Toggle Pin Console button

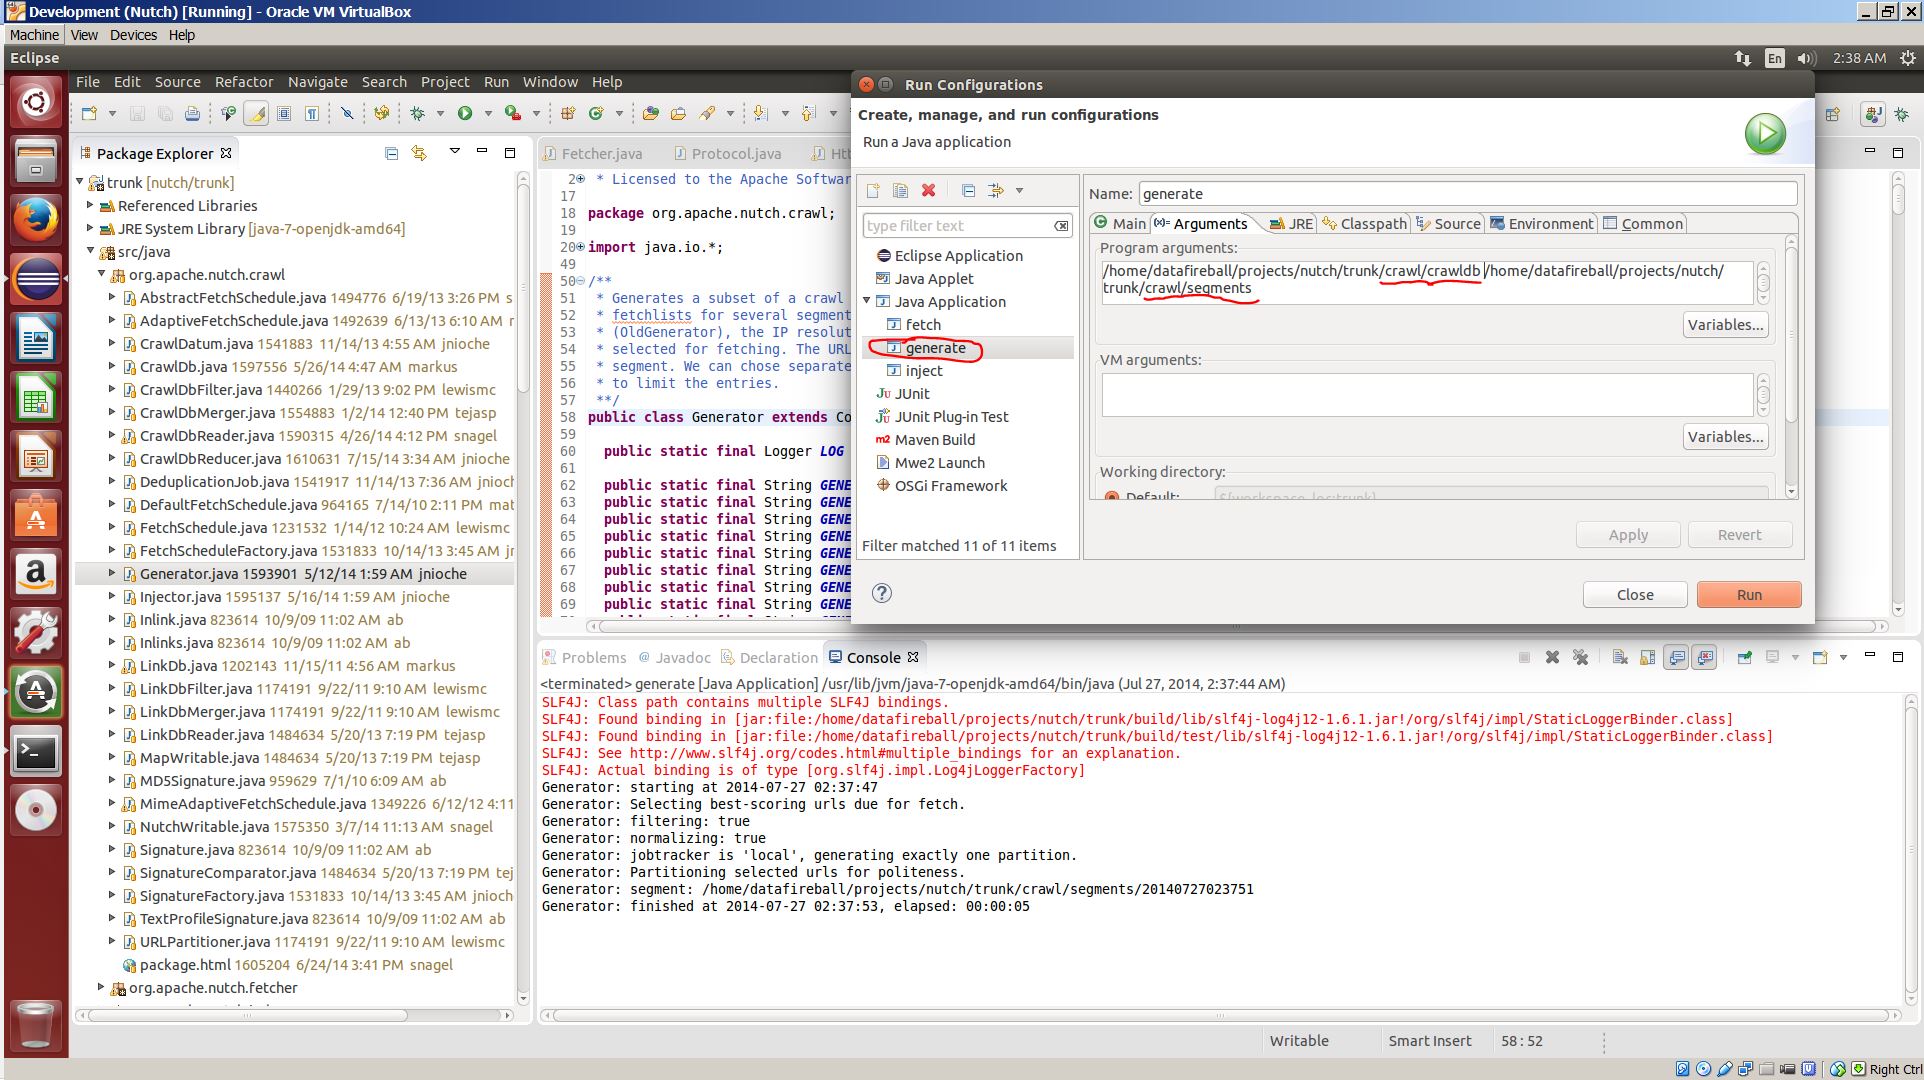[x=1744, y=657]
